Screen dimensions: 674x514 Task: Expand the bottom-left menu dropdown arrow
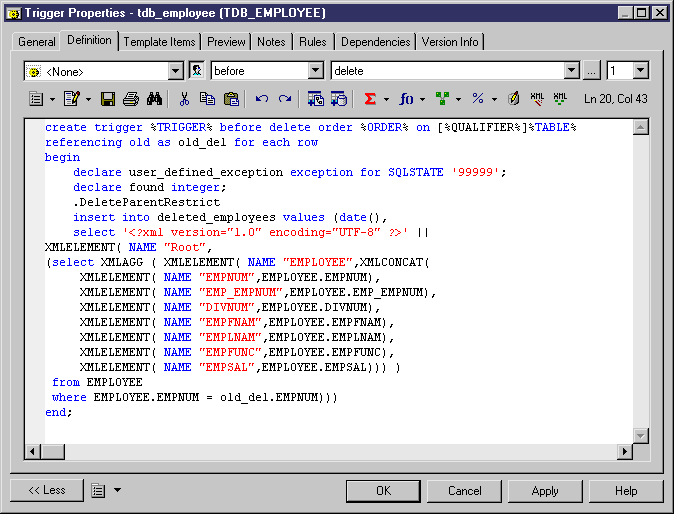(117, 490)
